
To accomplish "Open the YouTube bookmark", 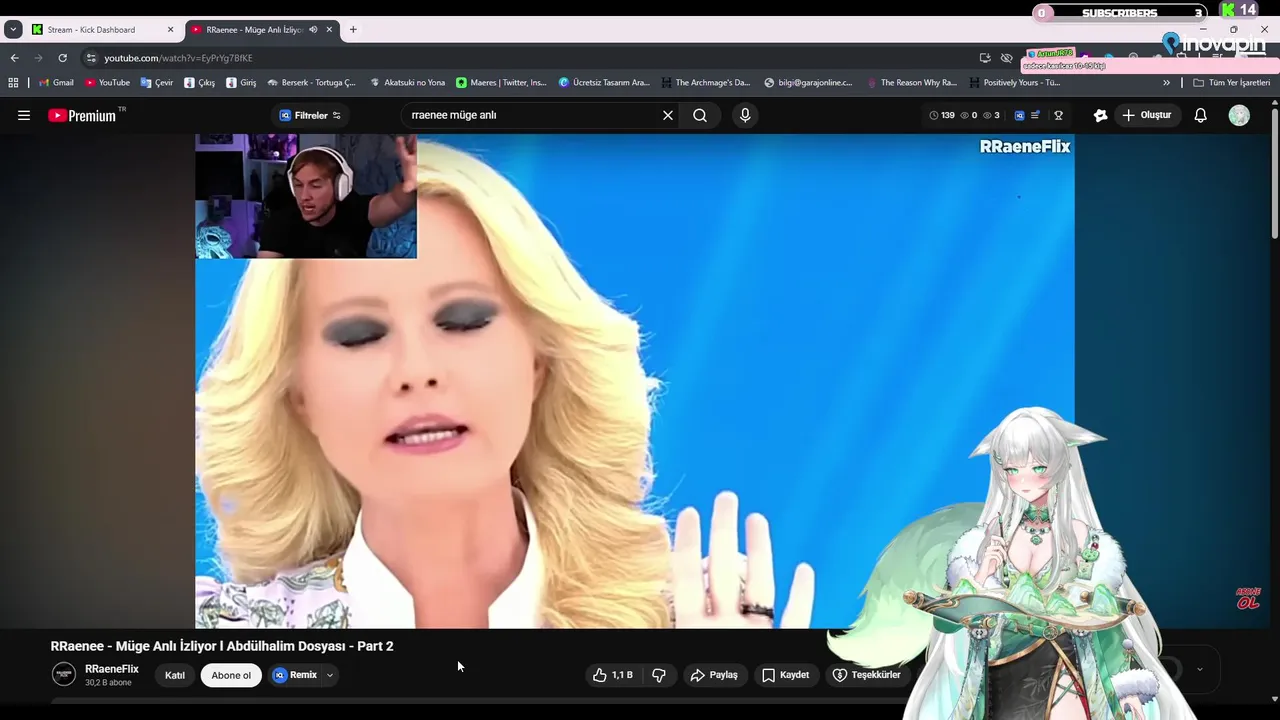I will [x=107, y=83].
